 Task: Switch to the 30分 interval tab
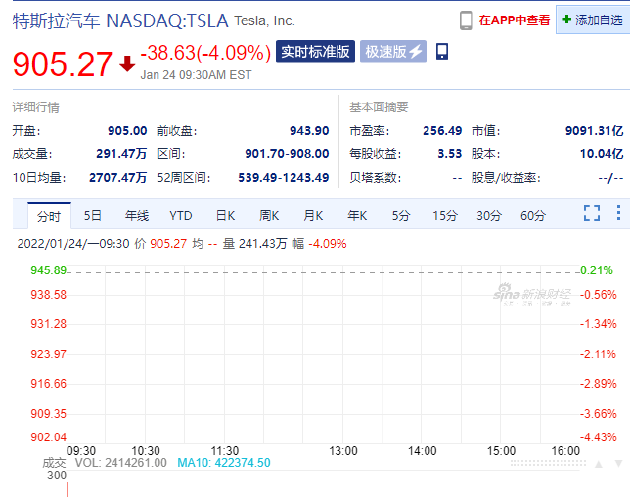point(489,216)
